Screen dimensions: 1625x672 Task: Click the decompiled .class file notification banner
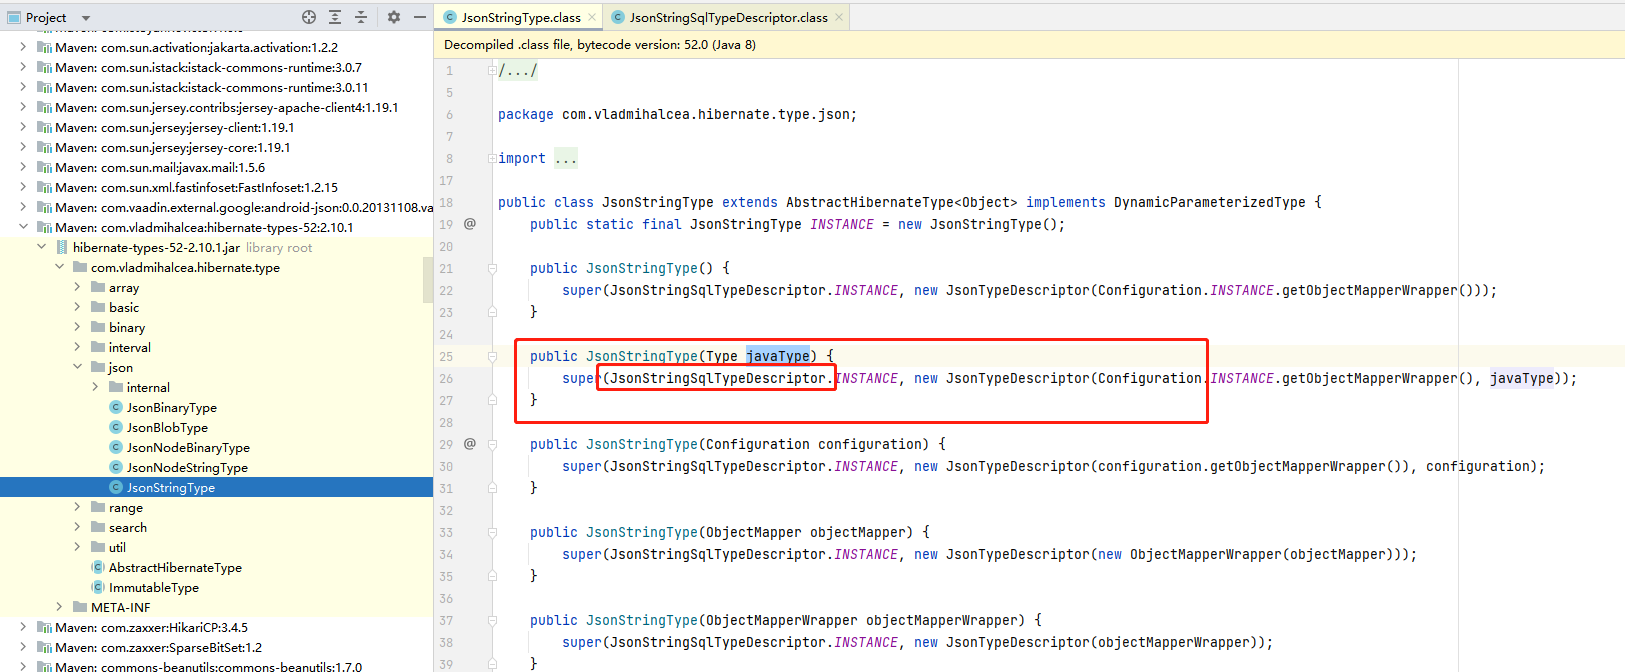[x=1029, y=44]
